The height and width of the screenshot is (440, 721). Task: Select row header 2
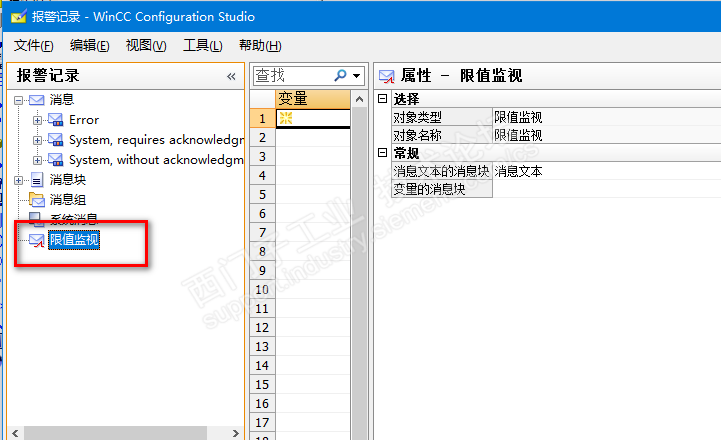coord(263,137)
